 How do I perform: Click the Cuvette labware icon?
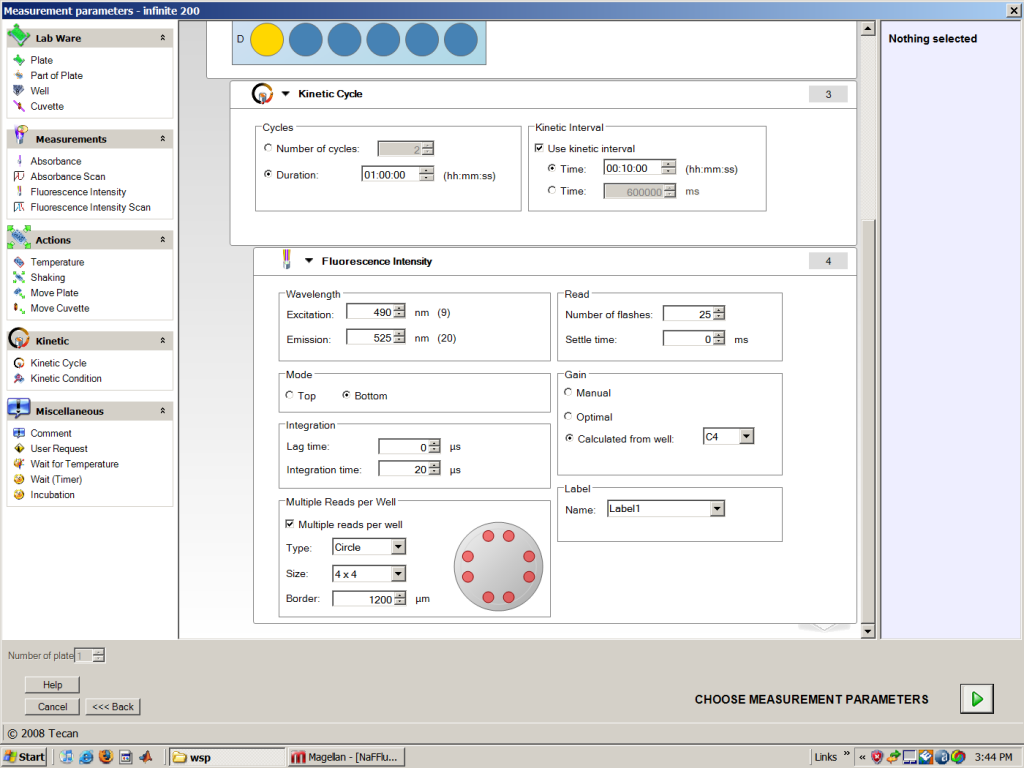[x=19, y=106]
